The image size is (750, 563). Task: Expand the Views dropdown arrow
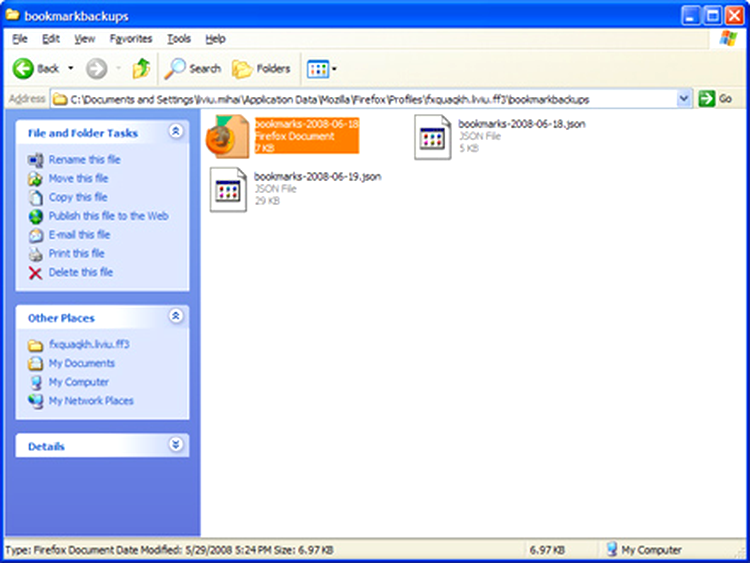(334, 69)
